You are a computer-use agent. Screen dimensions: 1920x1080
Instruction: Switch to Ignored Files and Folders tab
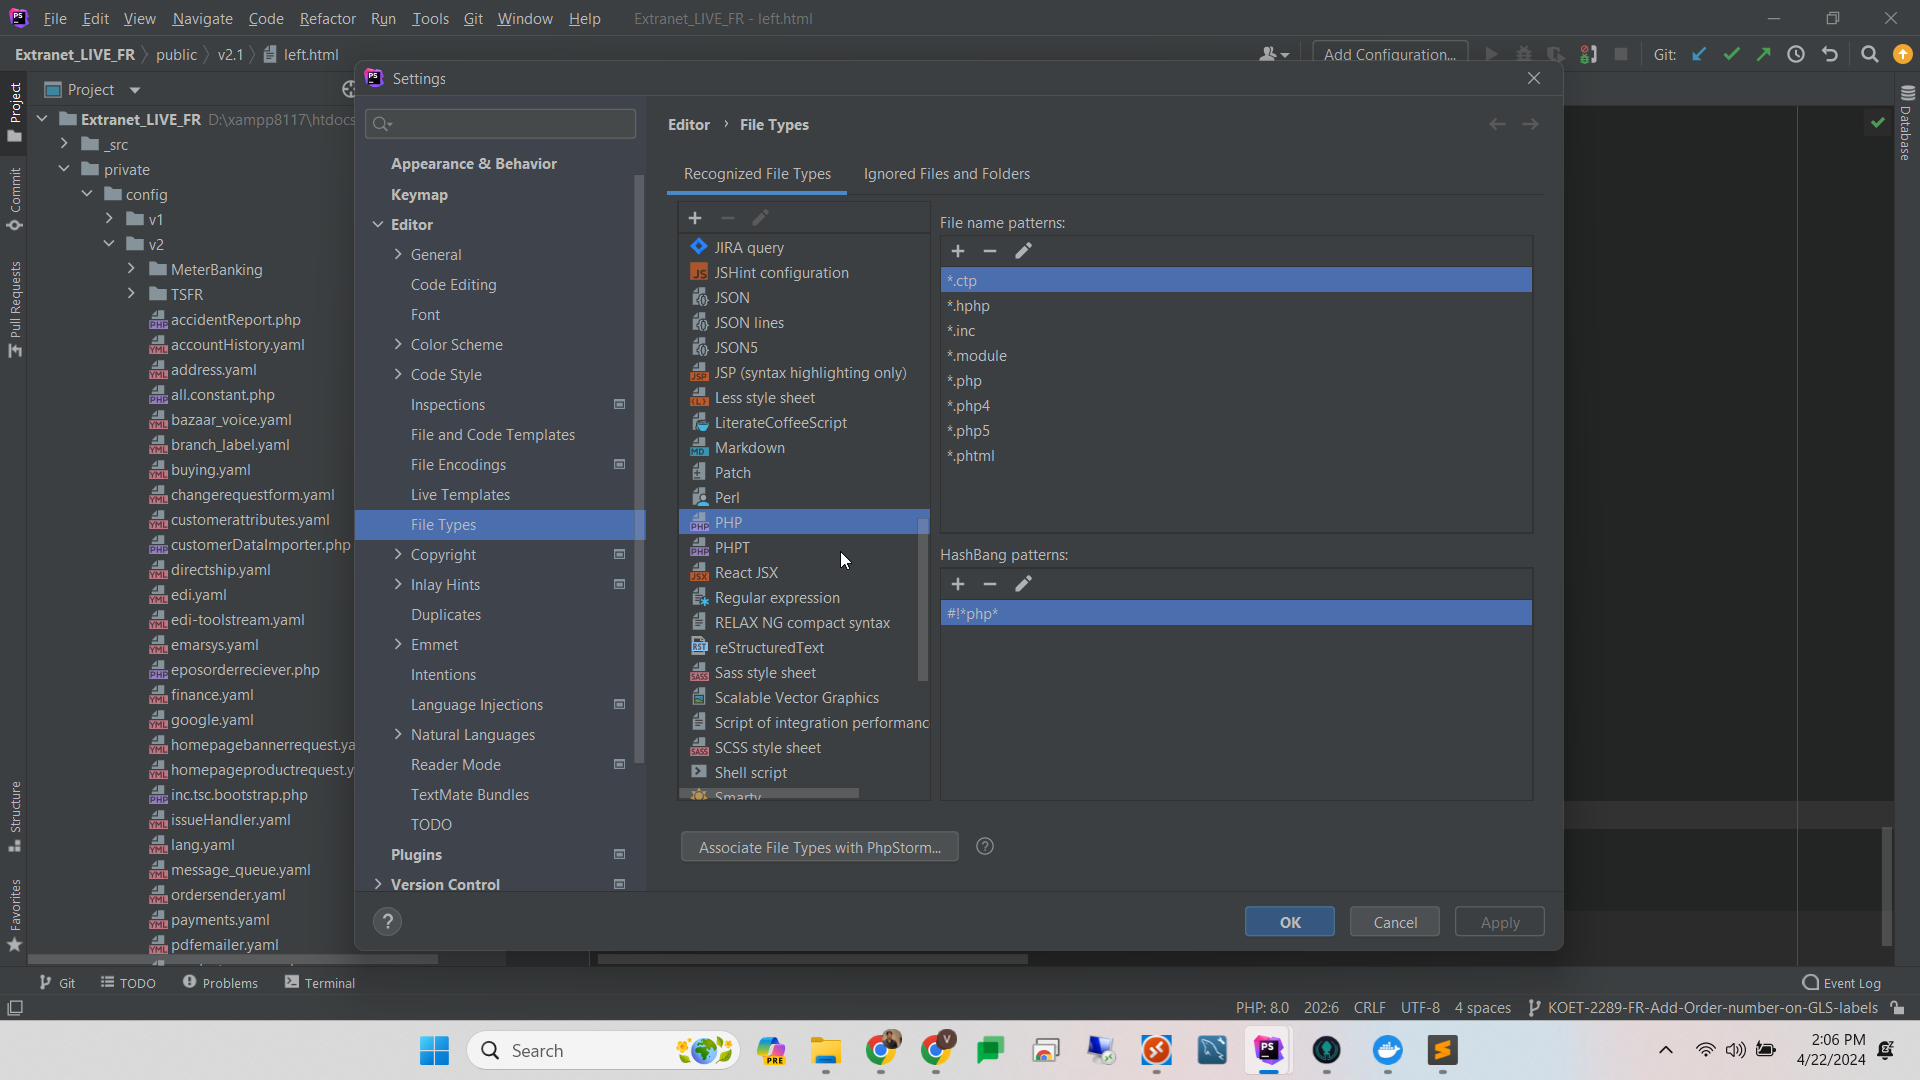point(946,174)
